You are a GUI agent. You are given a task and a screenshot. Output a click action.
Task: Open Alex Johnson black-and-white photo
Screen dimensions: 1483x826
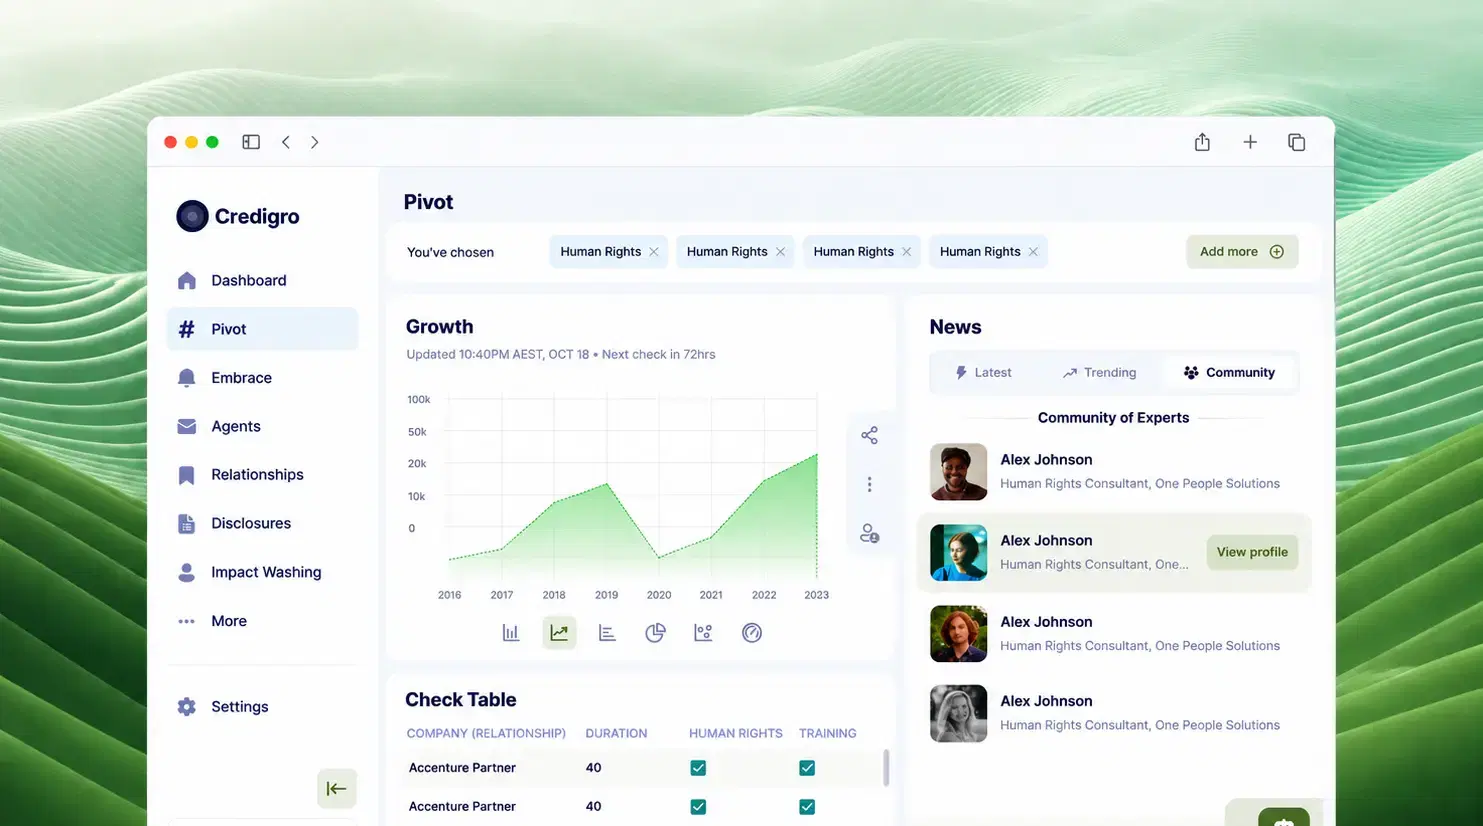pyautogui.click(x=958, y=713)
